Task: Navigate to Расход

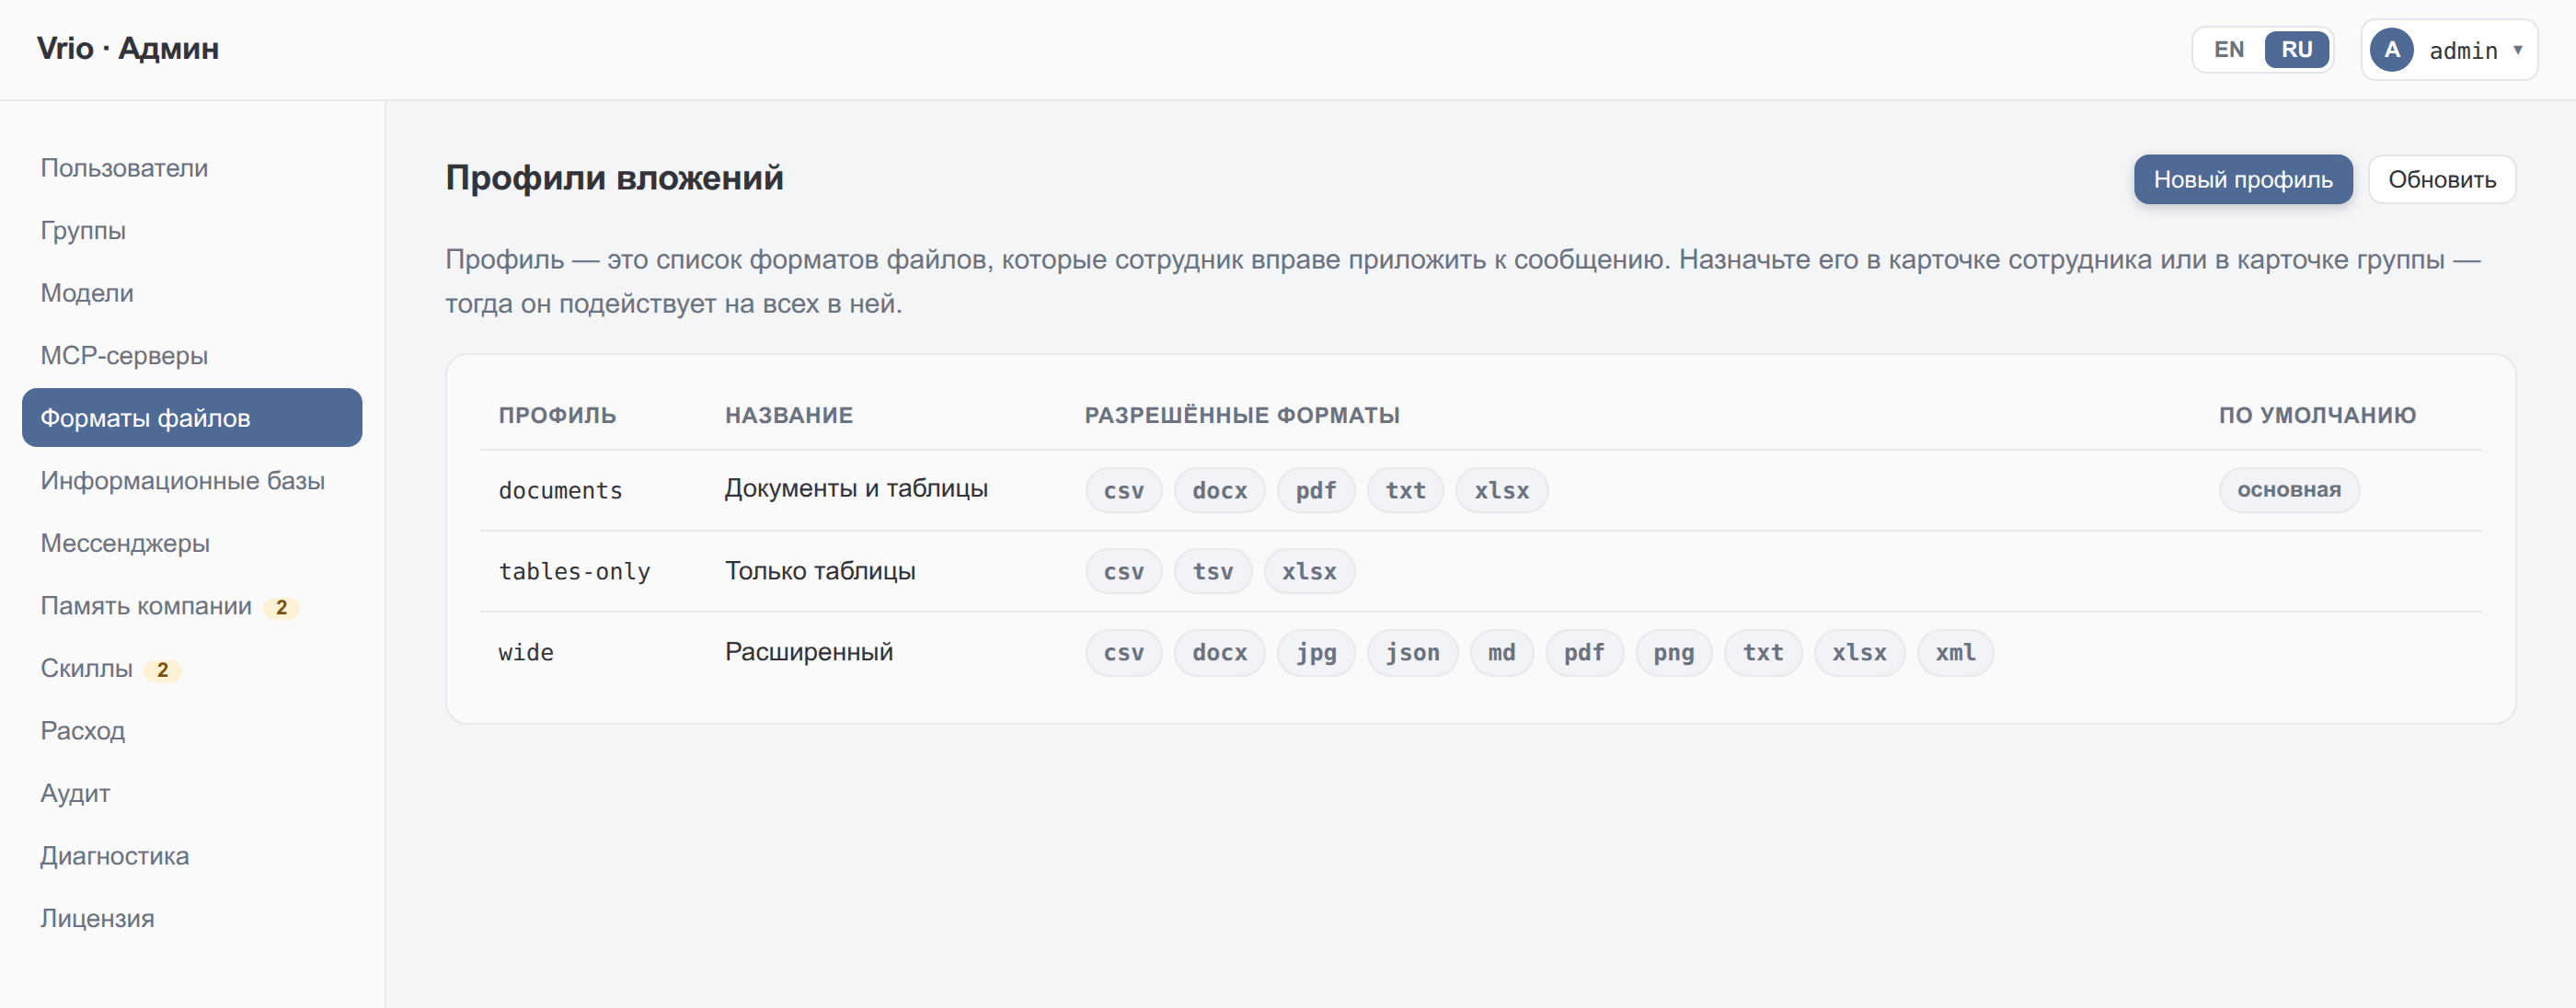Action: tap(192, 731)
